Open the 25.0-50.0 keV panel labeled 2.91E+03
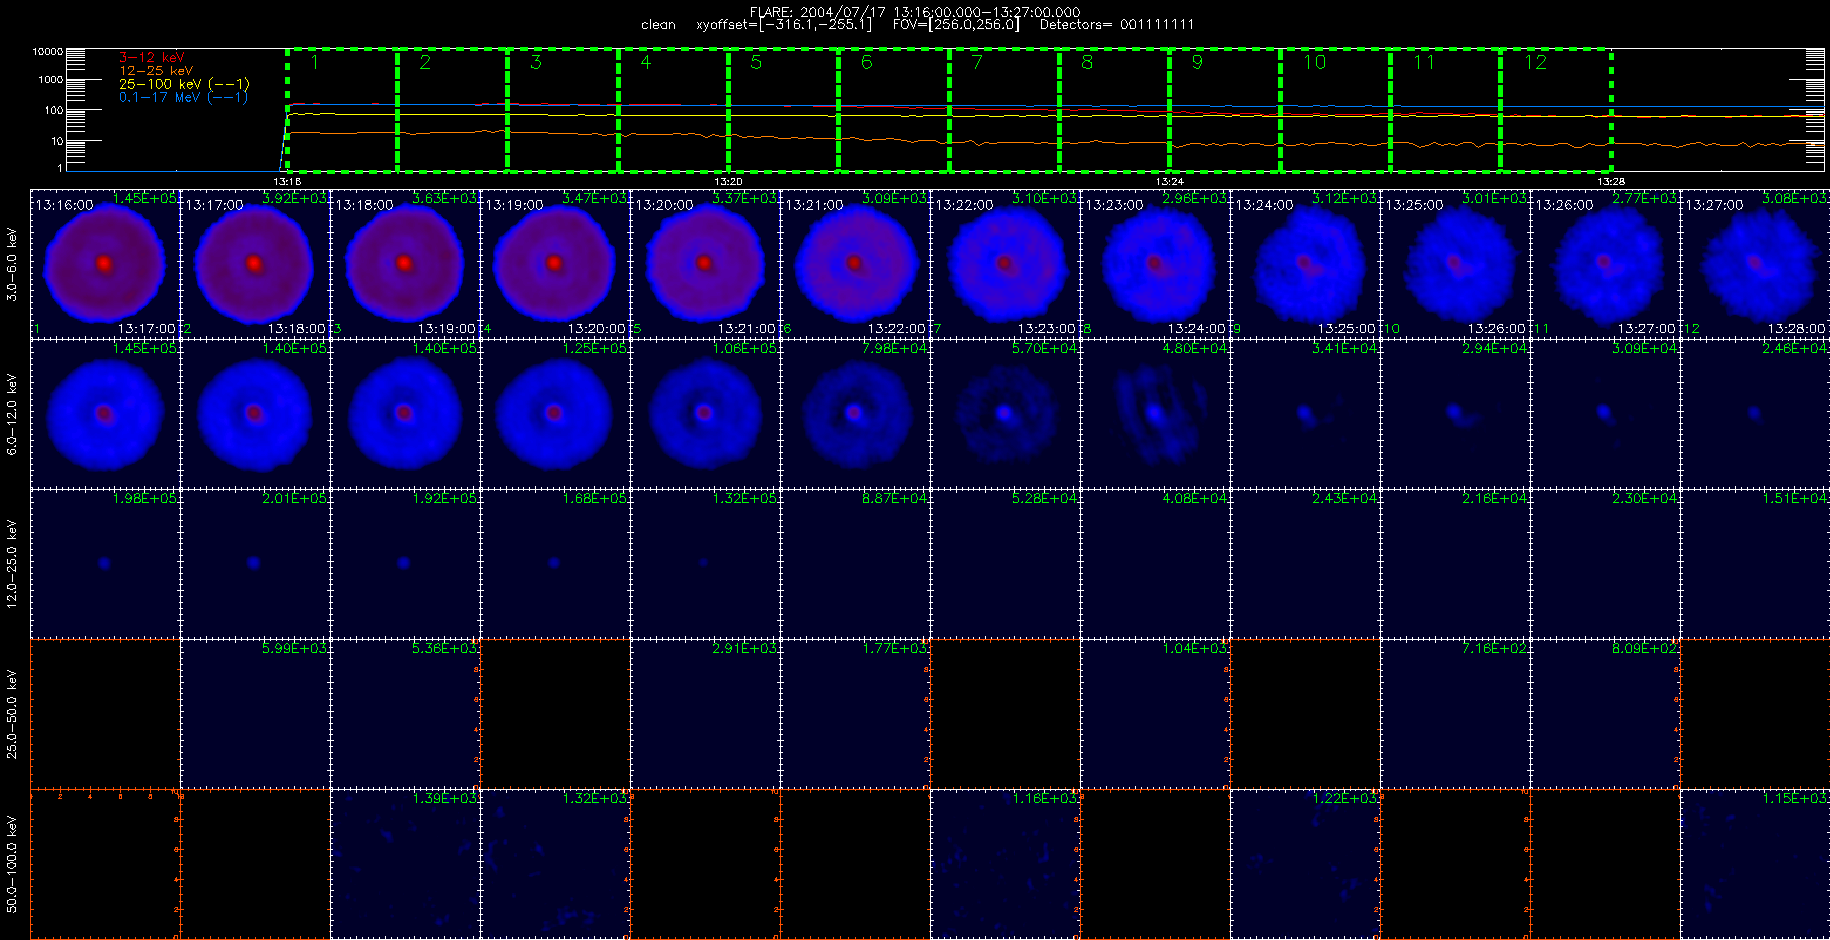 705,714
